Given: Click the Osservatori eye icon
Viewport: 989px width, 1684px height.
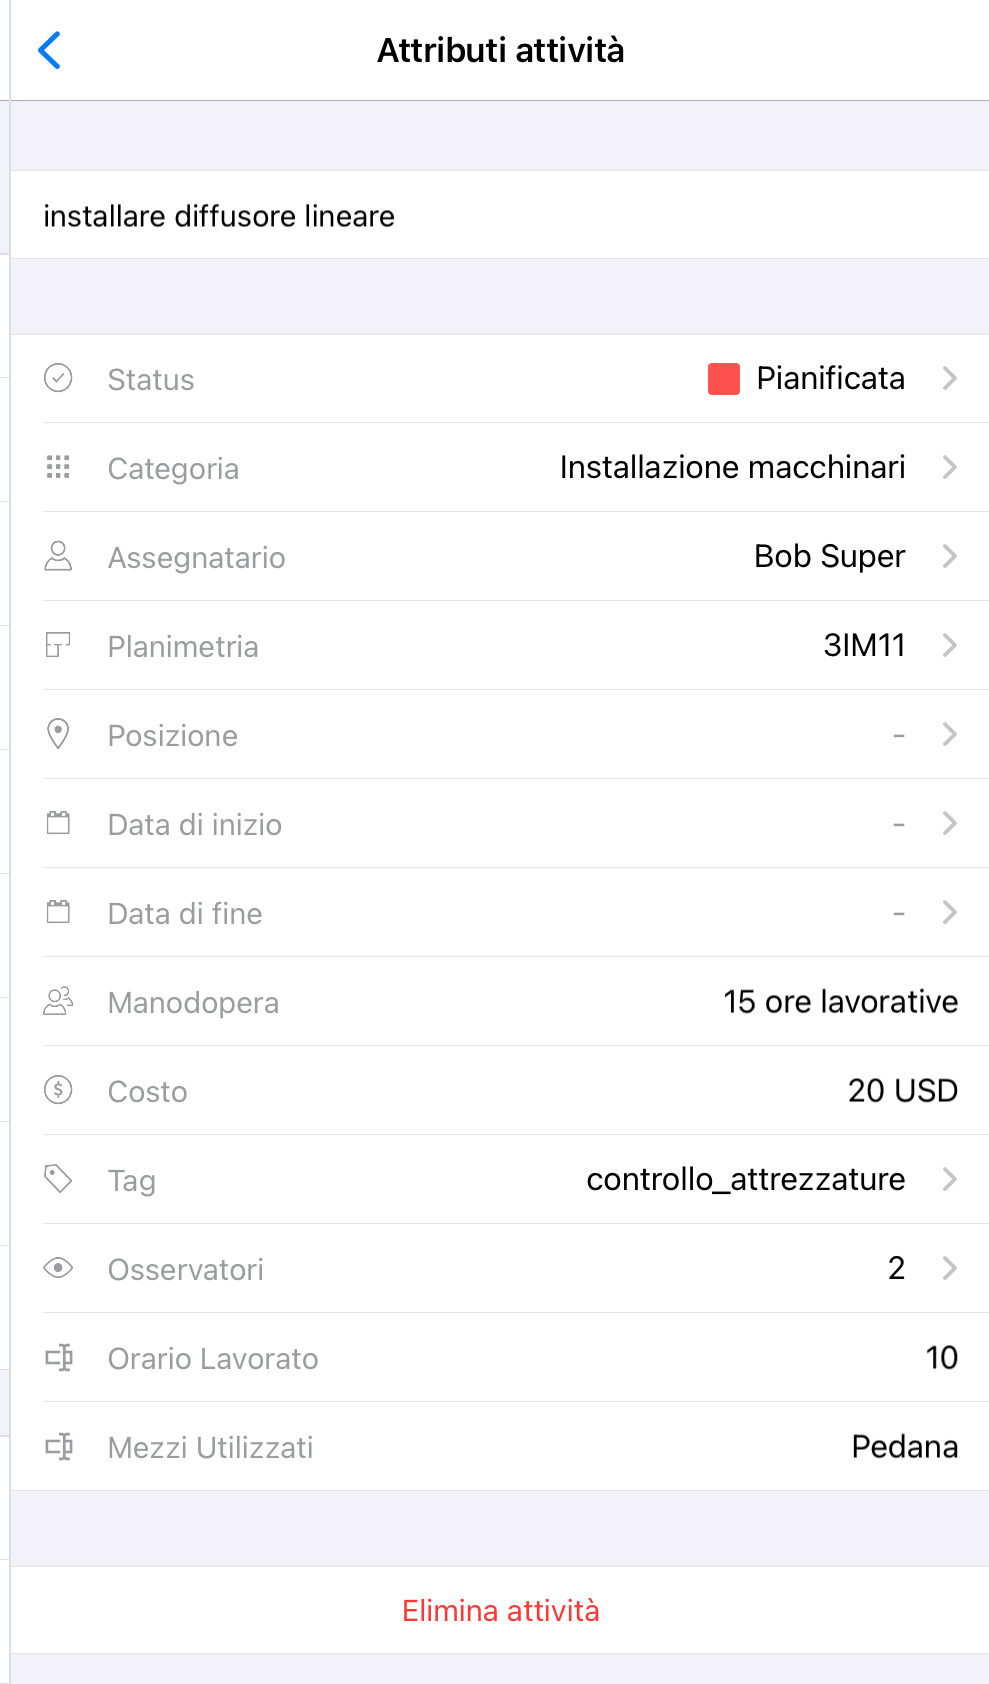Looking at the screenshot, I should pos(58,1268).
